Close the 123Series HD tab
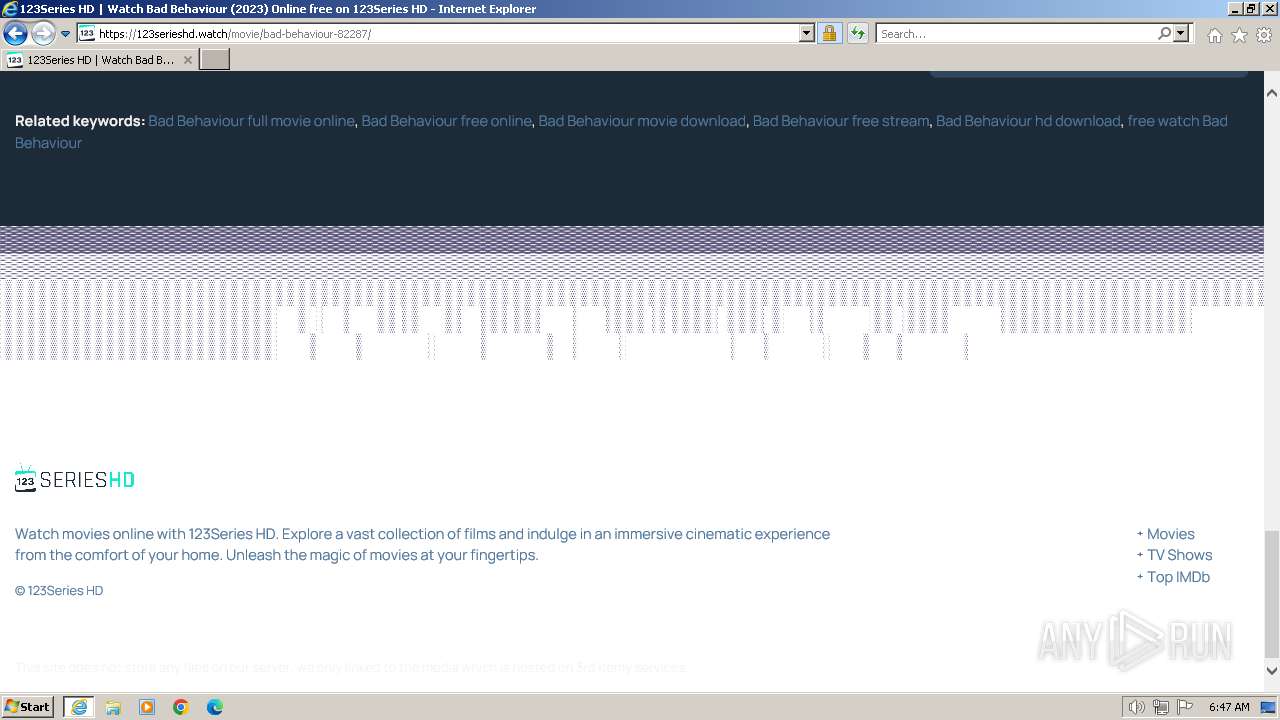 coord(187,60)
